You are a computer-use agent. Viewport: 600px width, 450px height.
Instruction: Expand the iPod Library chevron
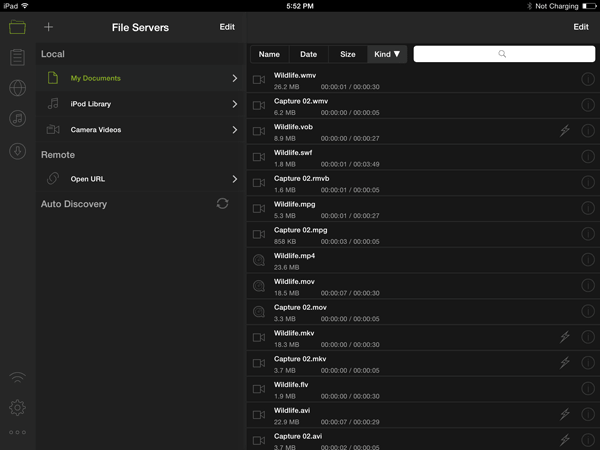click(x=235, y=104)
